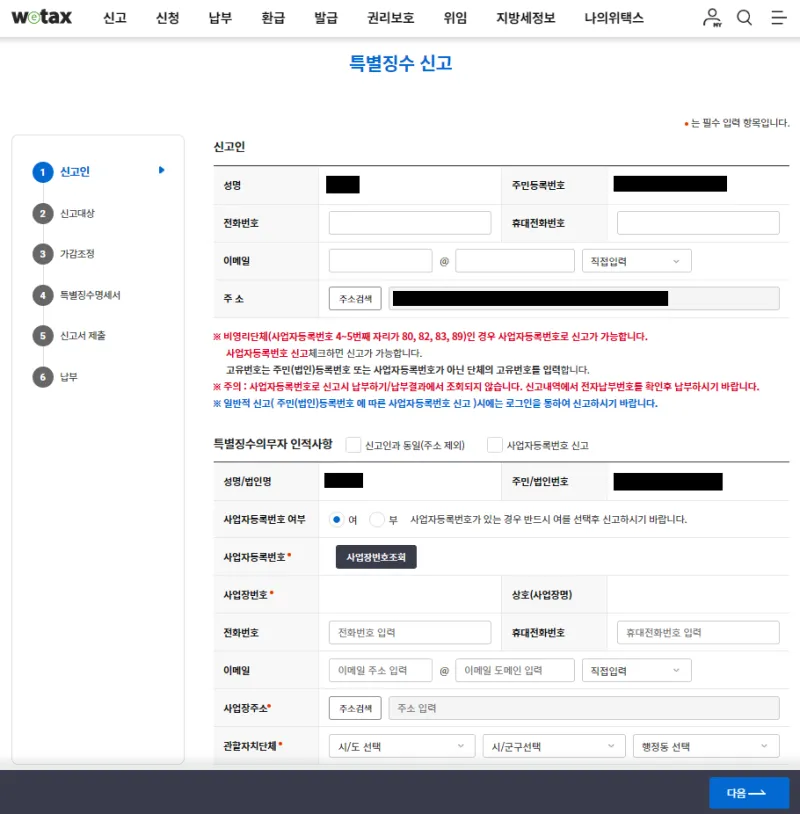This screenshot has height=814, width=800.
Task: Click the 사업장번호조회 button
Action: (x=376, y=557)
